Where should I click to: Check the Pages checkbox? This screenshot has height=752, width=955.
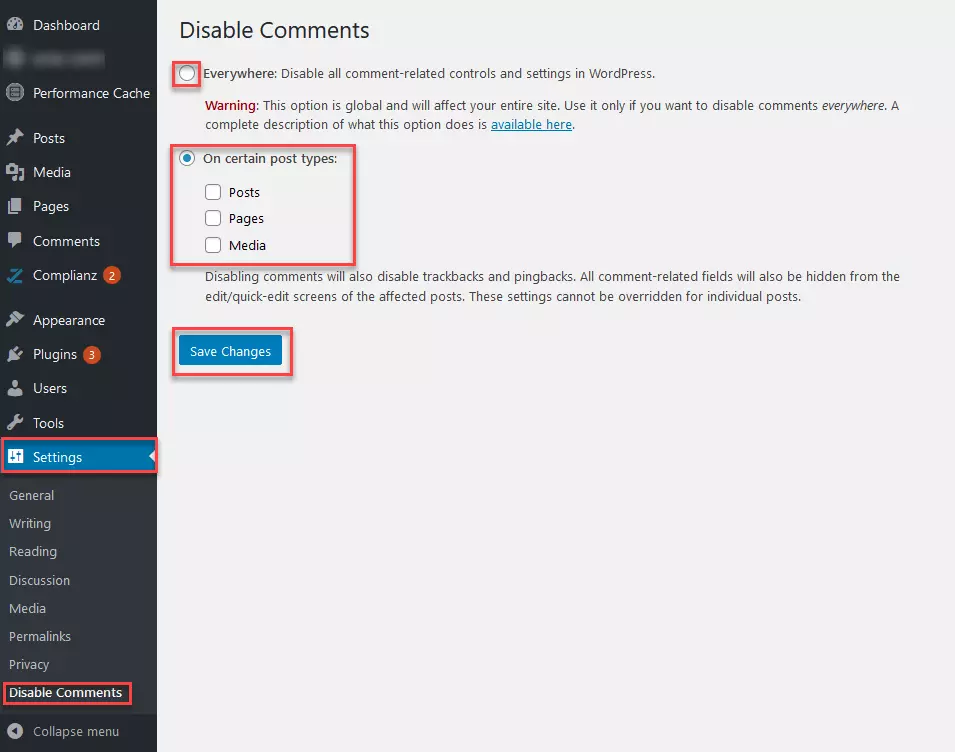213,218
